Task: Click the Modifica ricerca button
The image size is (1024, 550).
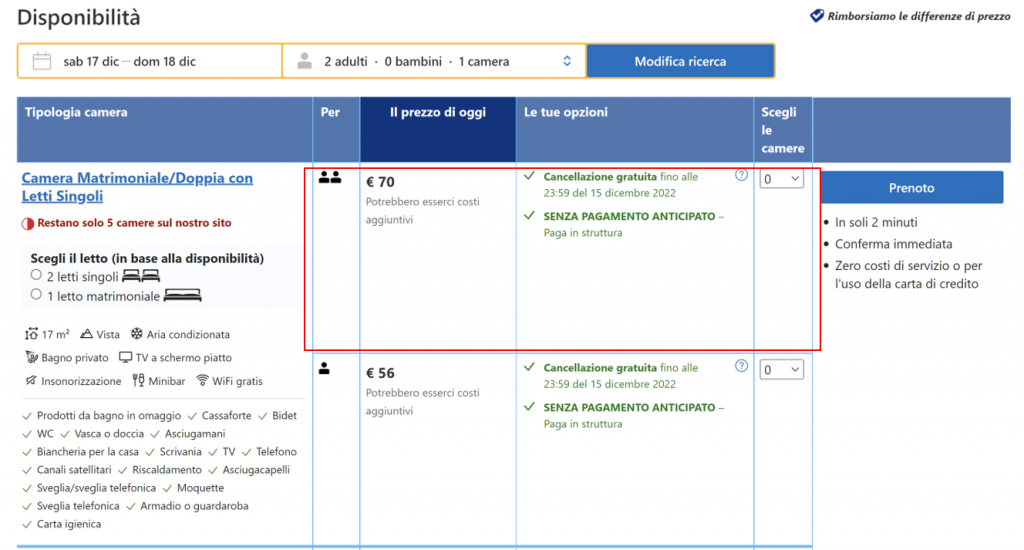Action: coord(680,61)
